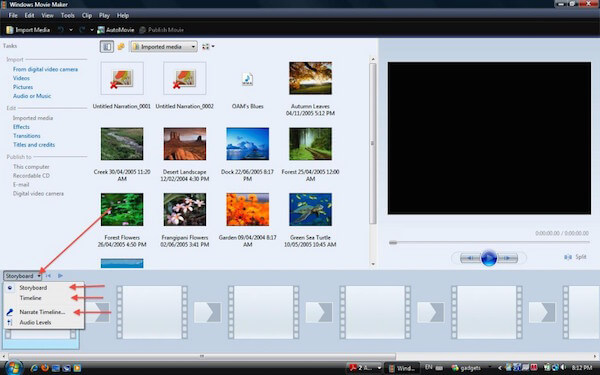This screenshot has width=600, height=375.
Task: Click the AutoMovie toolbar icon
Action: click(x=101, y=30)
